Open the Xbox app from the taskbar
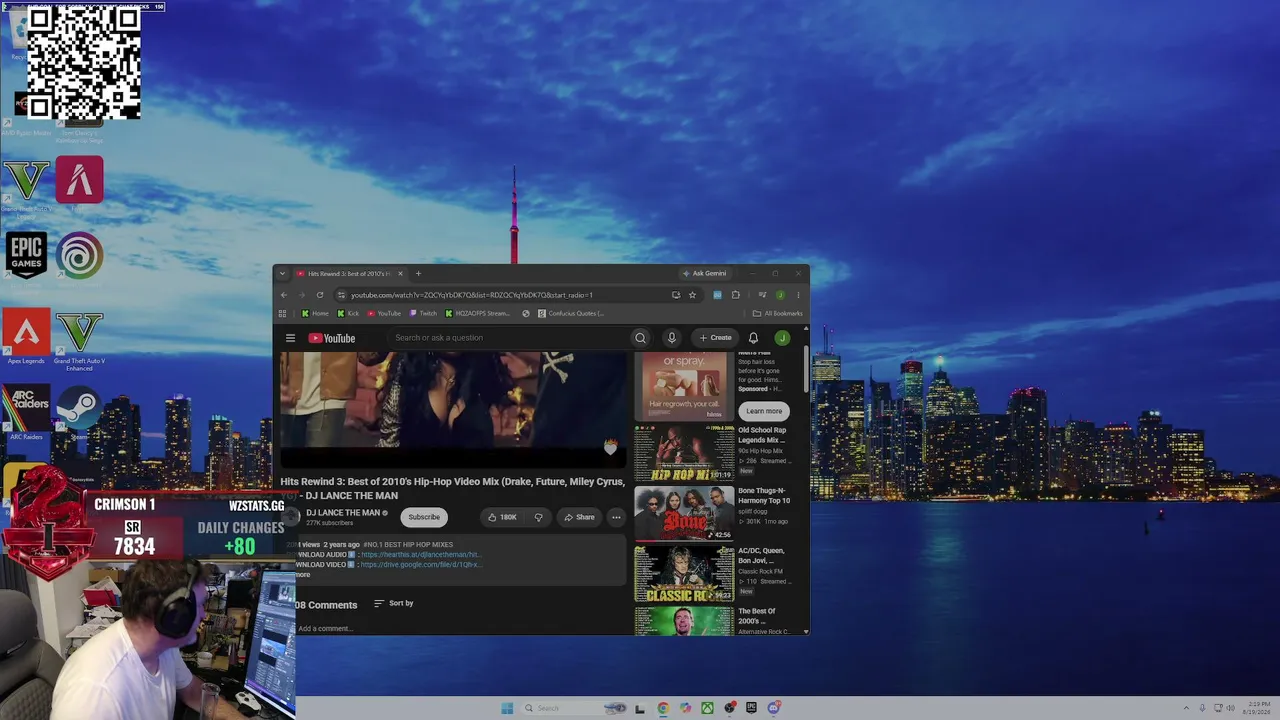This screenshot has height=720, width=1280. (707, 708)
